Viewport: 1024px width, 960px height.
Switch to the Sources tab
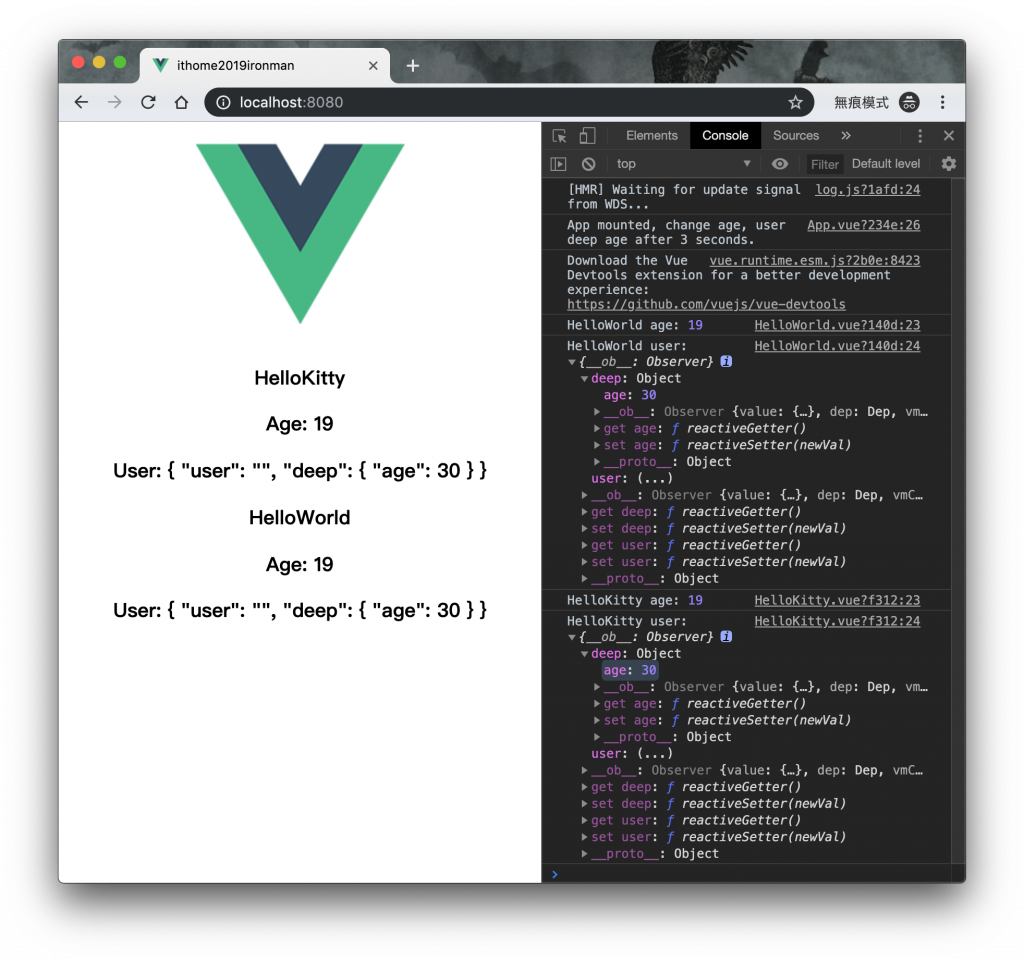click(x=795, y=136)
